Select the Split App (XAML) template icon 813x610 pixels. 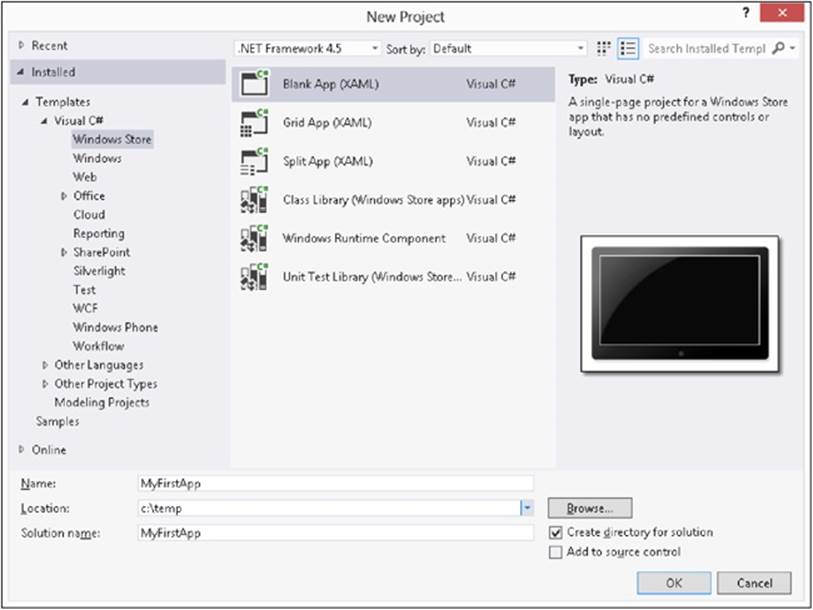coord(255,161)
